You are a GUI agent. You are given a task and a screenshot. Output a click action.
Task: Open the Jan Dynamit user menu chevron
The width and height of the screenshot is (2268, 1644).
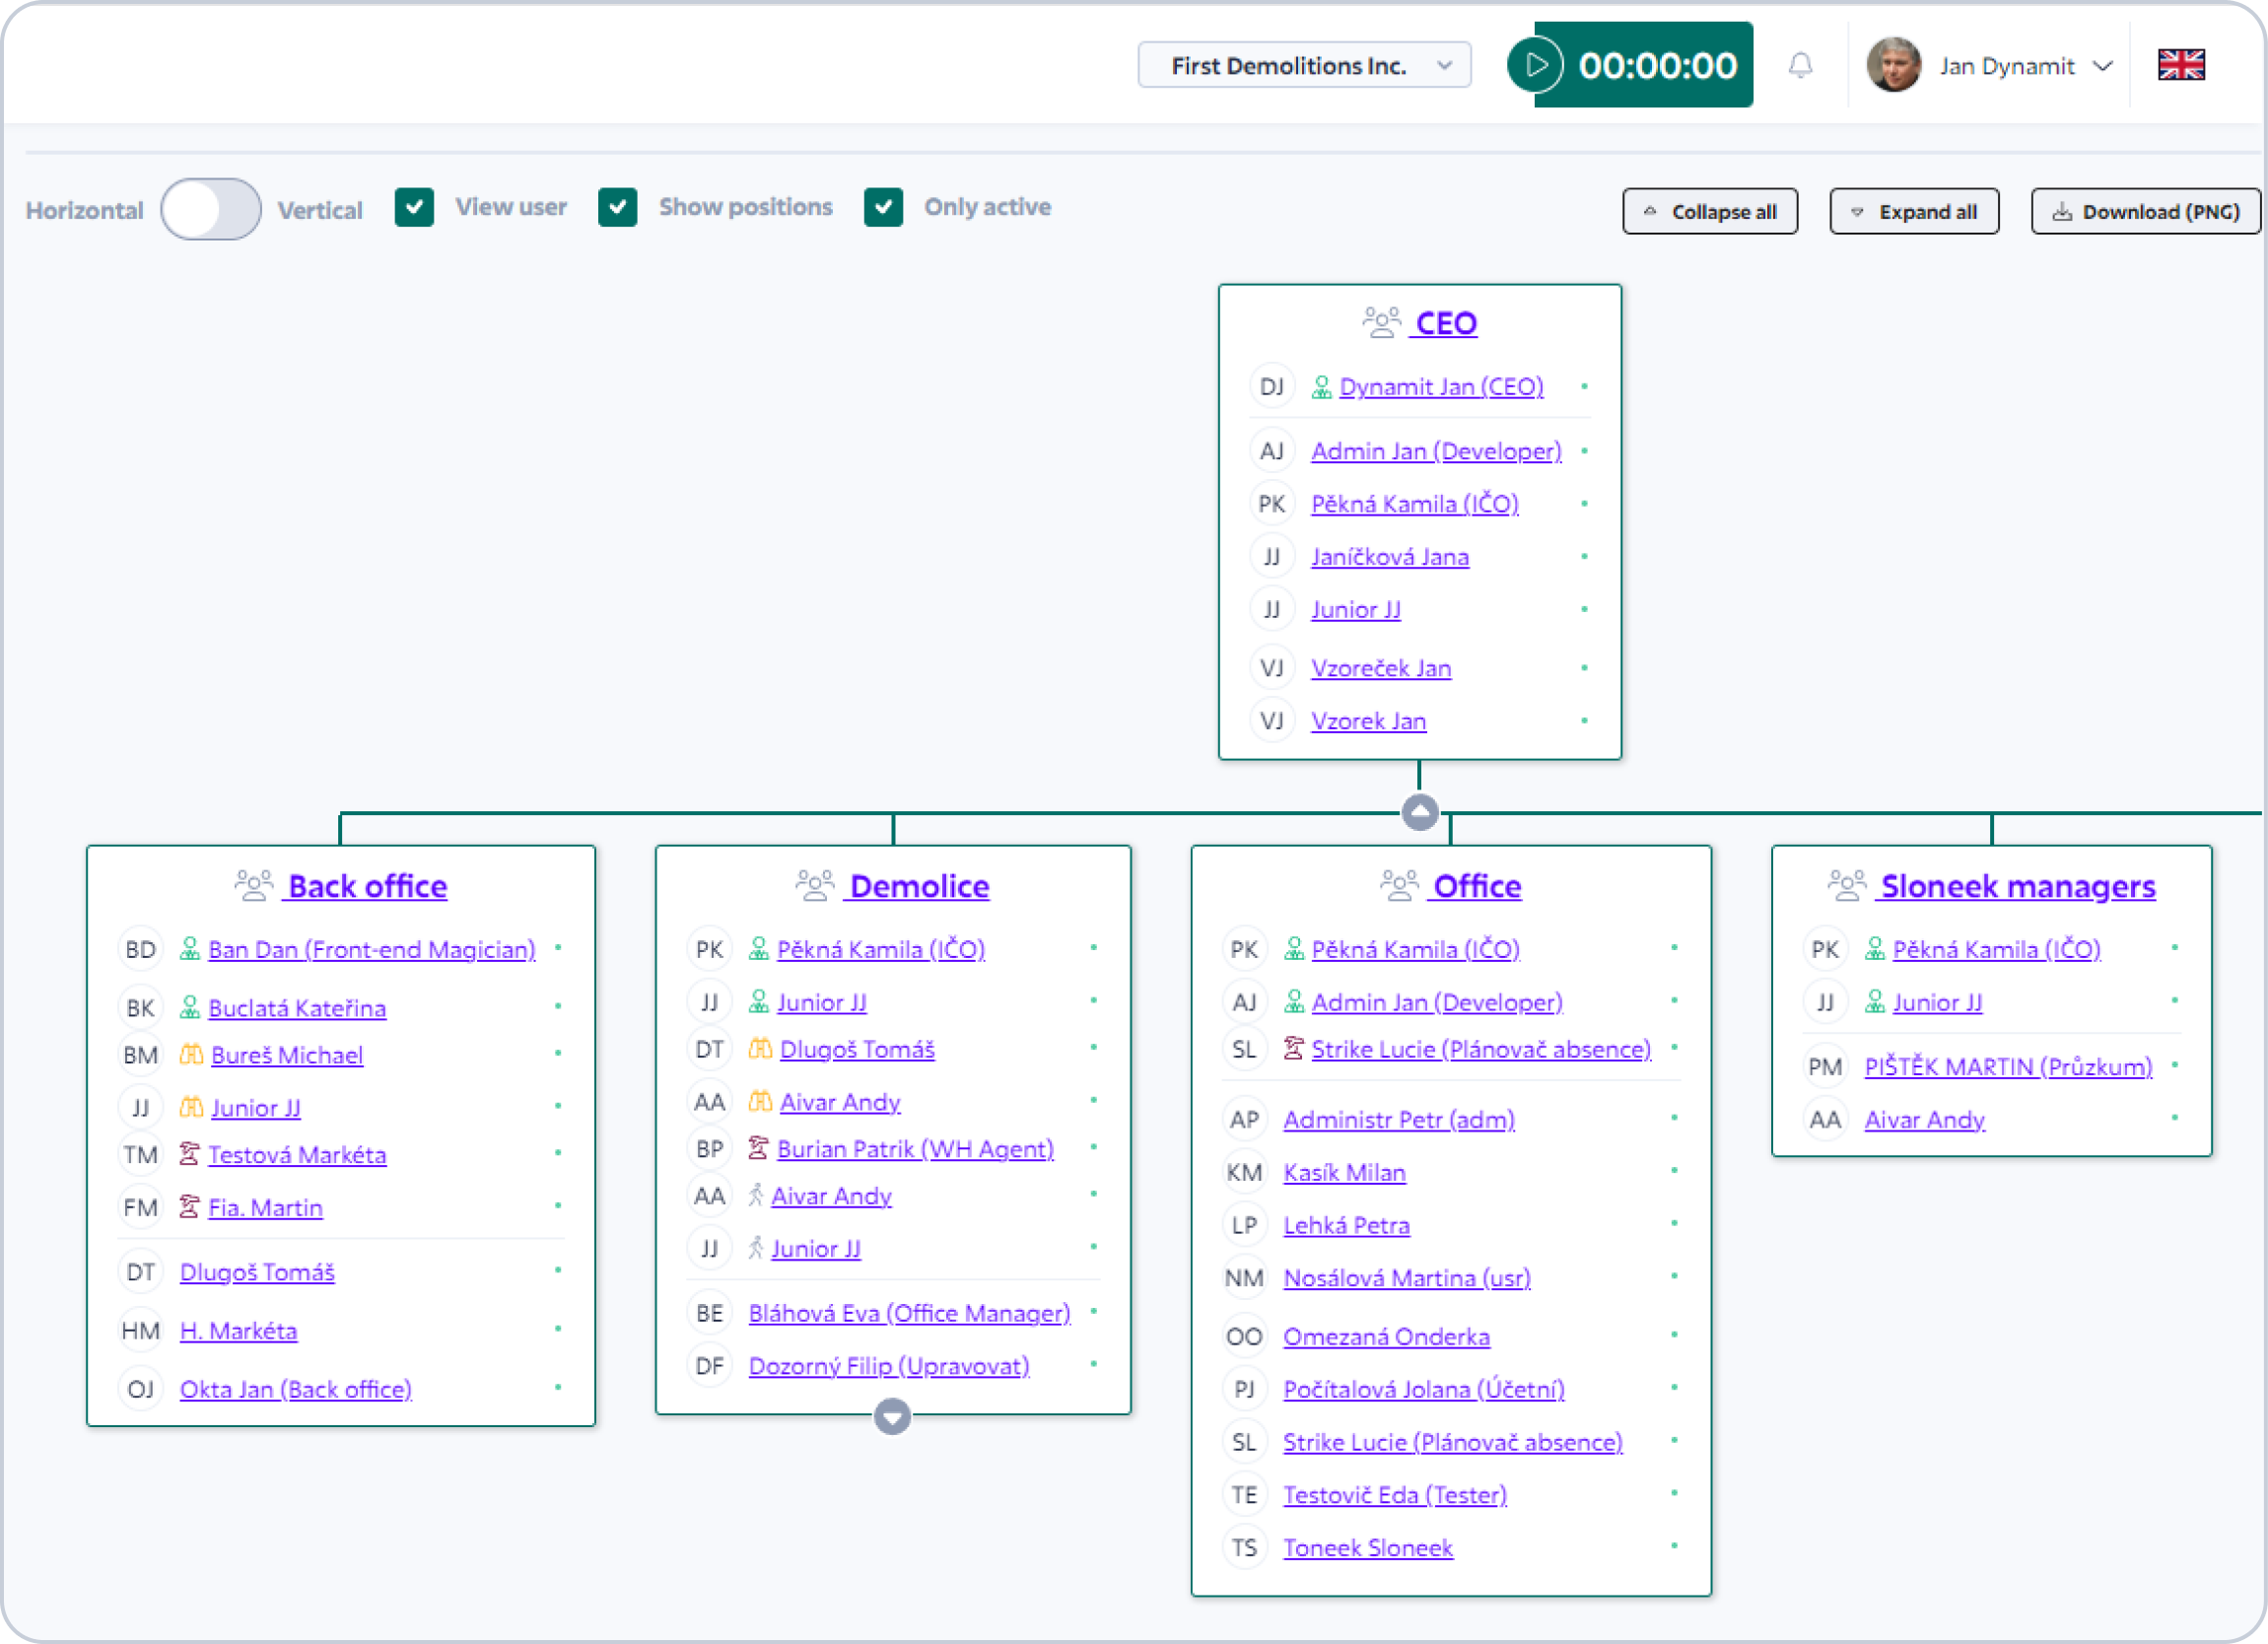[x=2103, y=66]
